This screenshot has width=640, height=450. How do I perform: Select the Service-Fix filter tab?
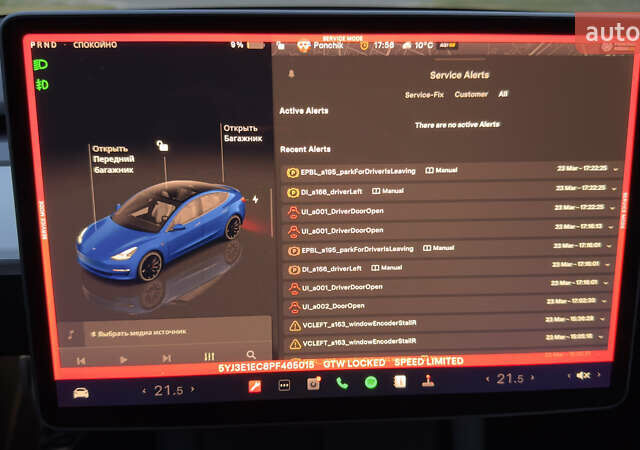click(x=424, y=95)
